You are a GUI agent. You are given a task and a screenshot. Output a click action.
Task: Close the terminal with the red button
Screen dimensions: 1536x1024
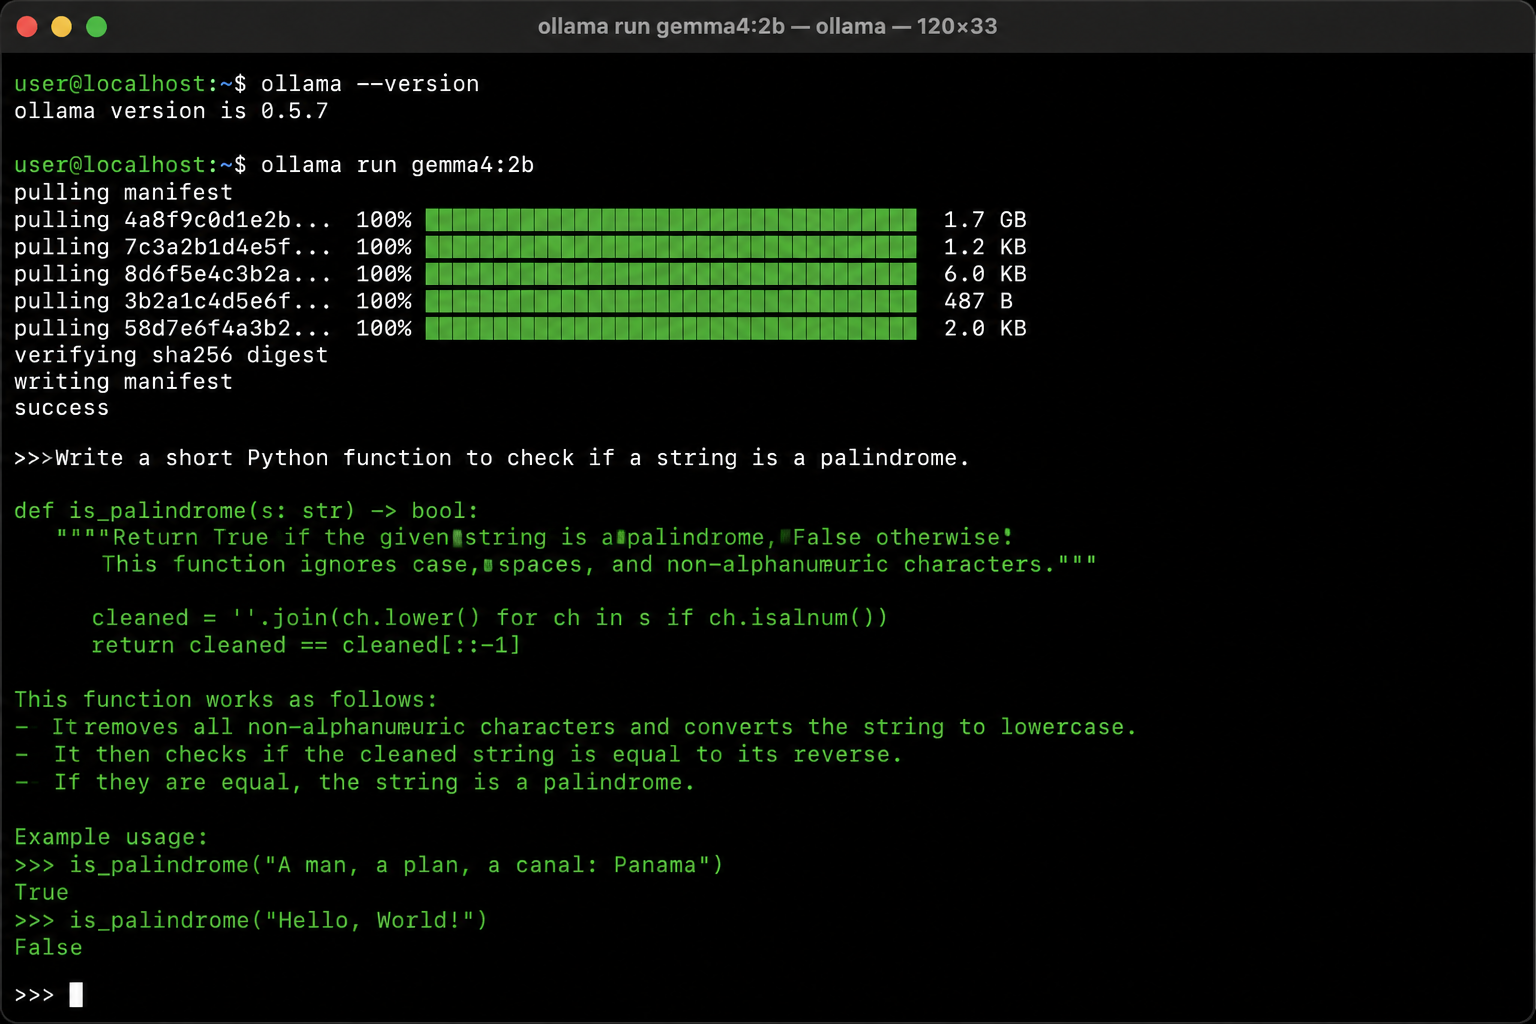point(27,26)
